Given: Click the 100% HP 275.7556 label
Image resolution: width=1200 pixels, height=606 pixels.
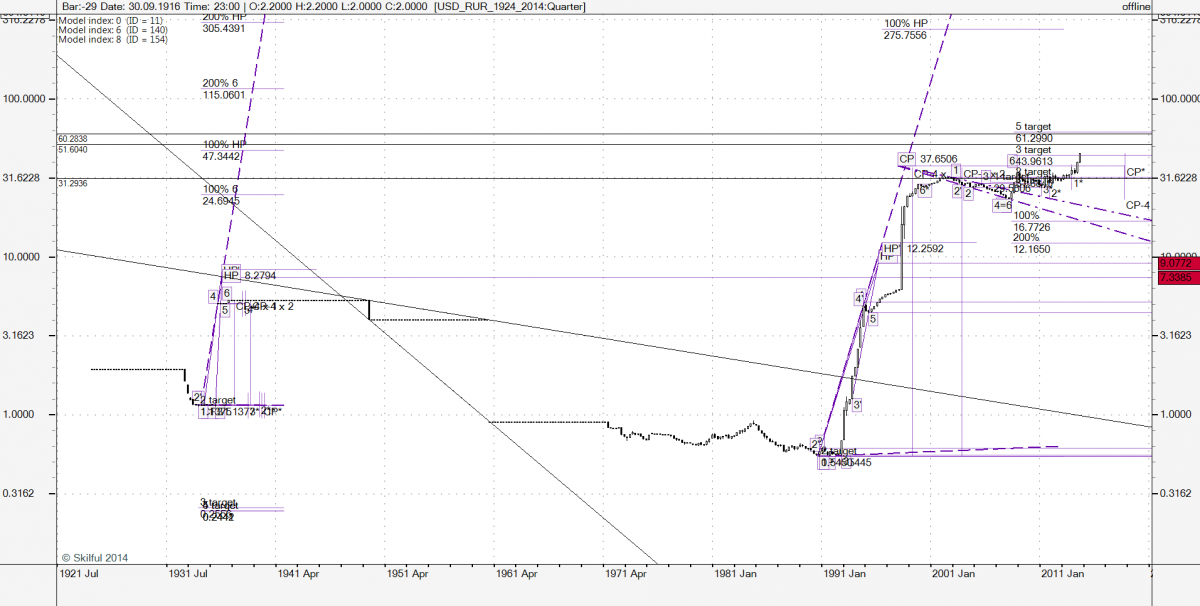Looking at the screenshot, I should pos(912,29).
